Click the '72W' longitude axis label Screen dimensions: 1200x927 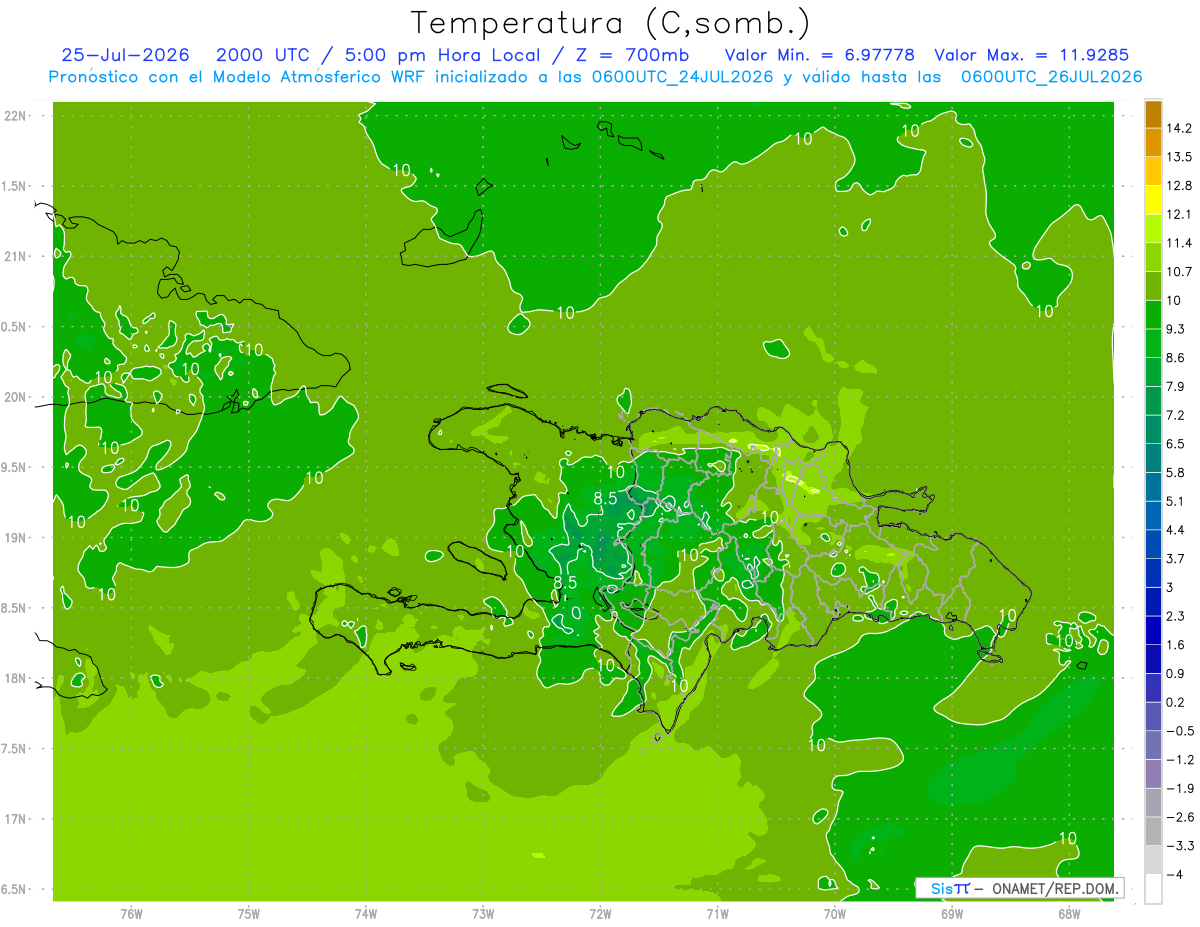pyautogui.click(x=600, y=914)
